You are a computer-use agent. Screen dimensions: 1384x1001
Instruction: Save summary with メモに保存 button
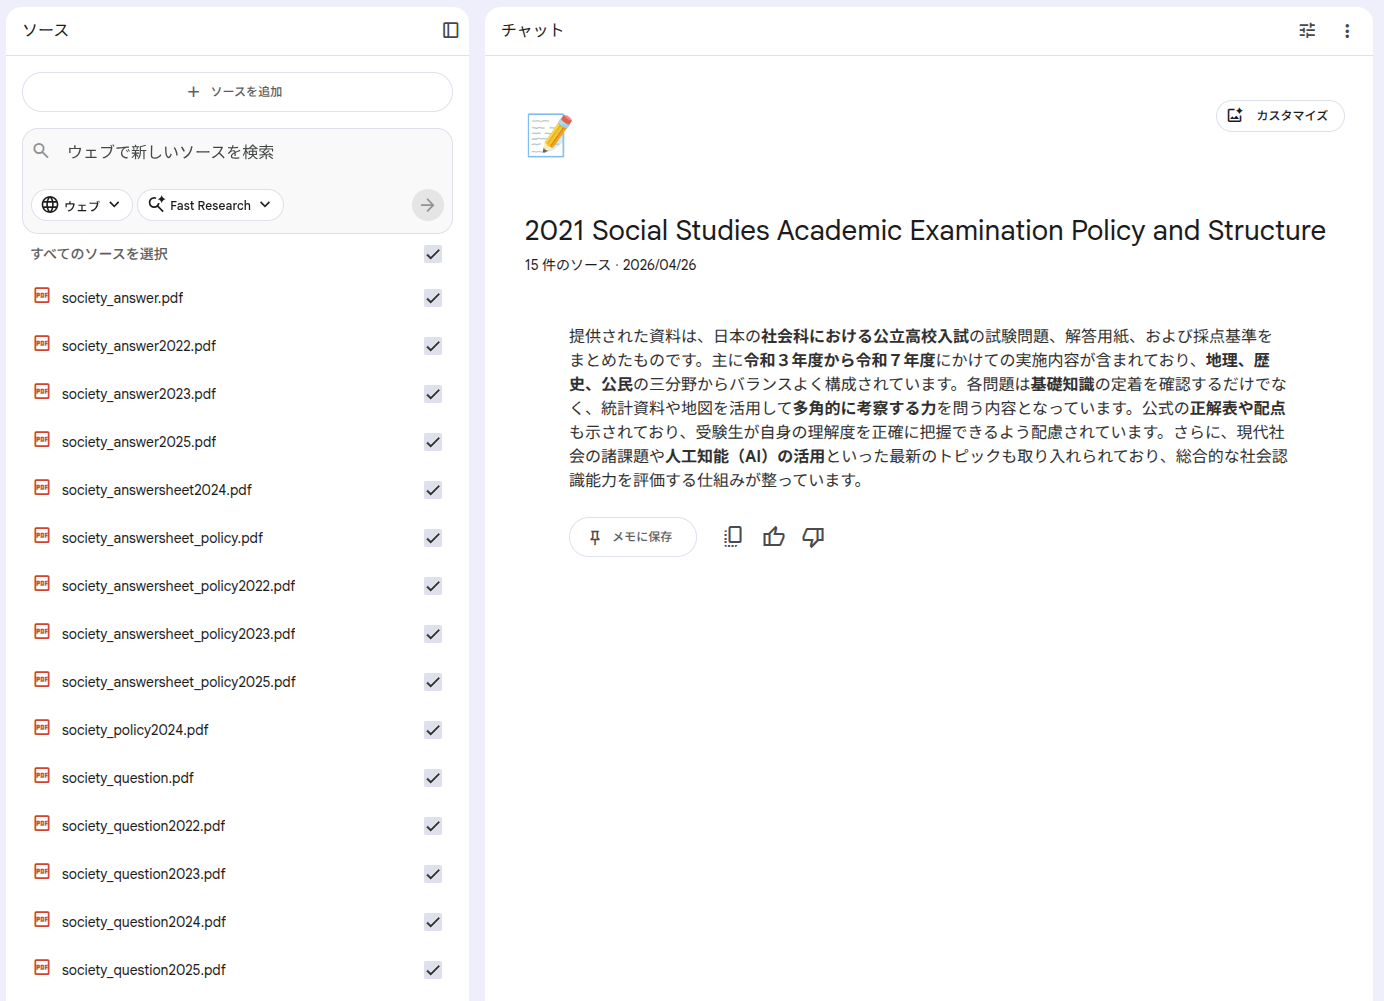pyautogui.click(x=632, y=537)
